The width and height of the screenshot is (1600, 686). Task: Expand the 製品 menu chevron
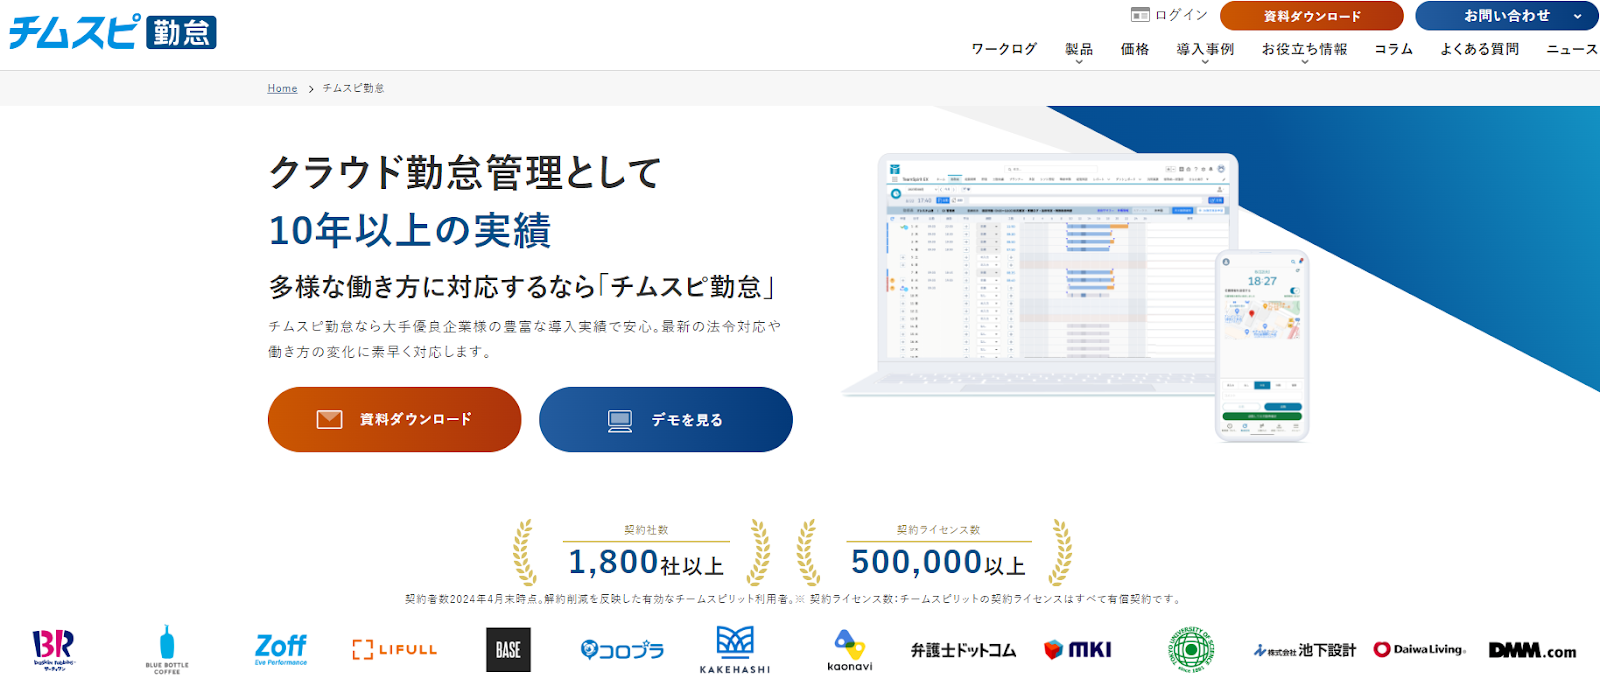click(x=1079, y=62)
